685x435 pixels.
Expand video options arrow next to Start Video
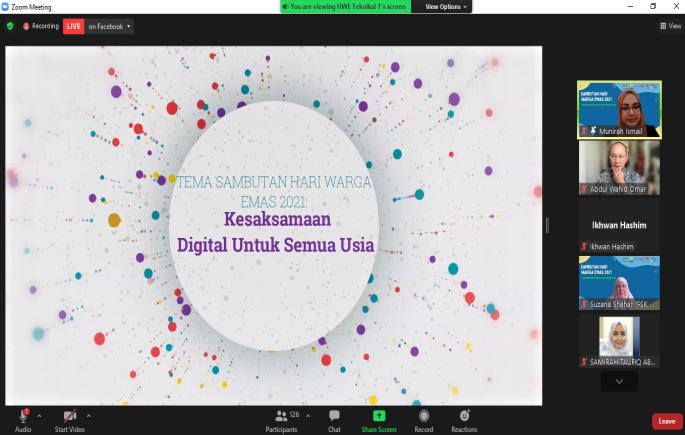tap(89, 414)
